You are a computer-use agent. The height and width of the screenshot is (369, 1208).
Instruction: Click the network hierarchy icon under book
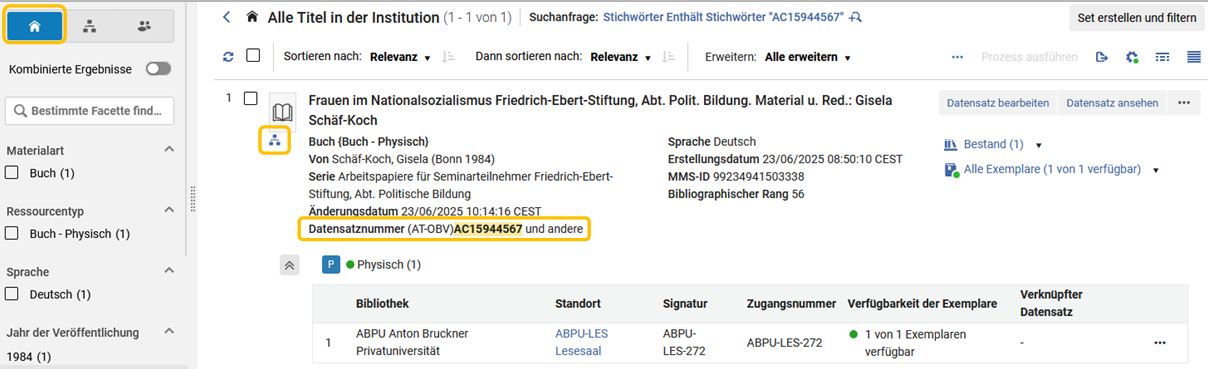point(275,141)
